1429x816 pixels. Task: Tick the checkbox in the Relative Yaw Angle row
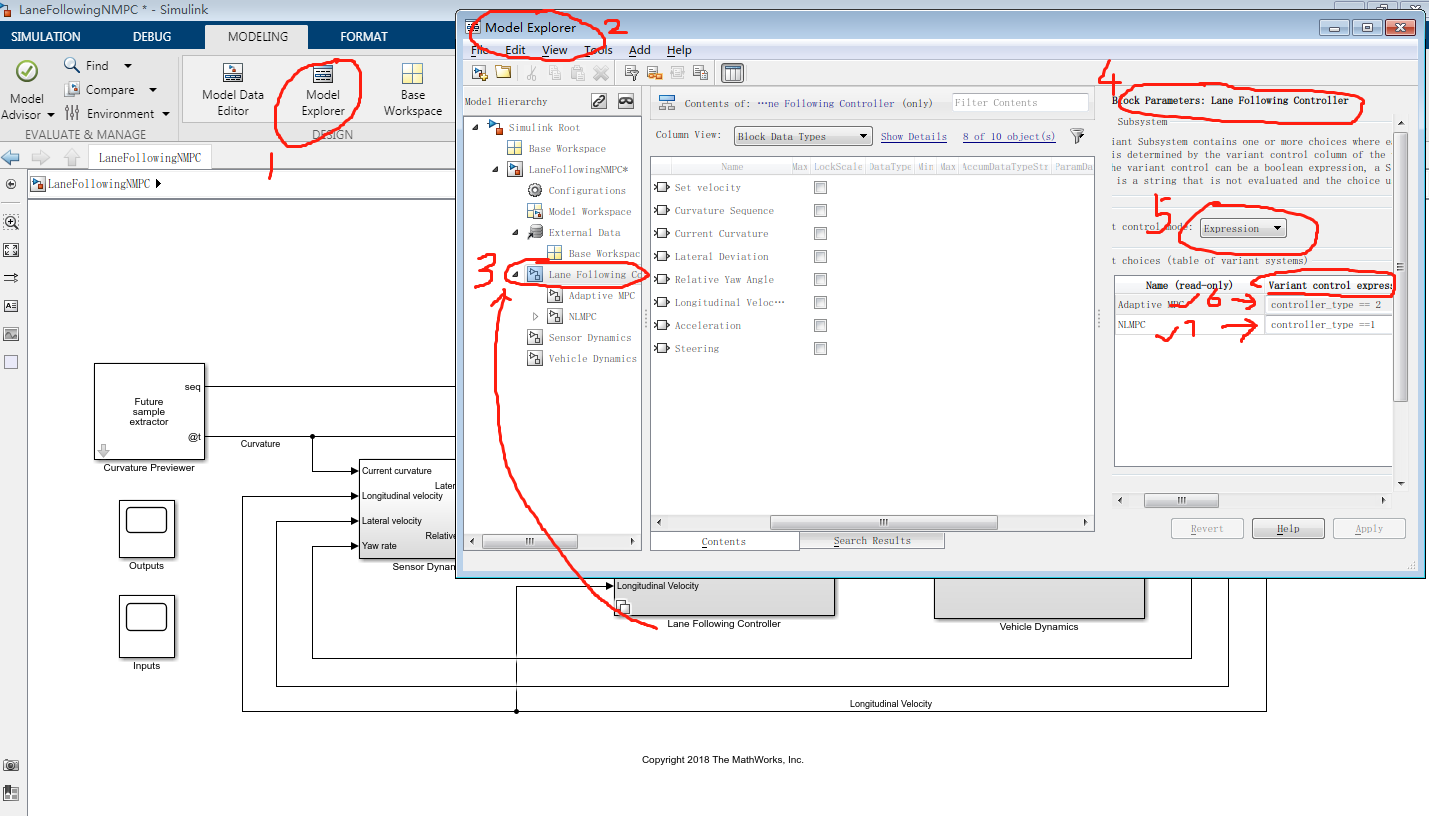pos(820,280)
